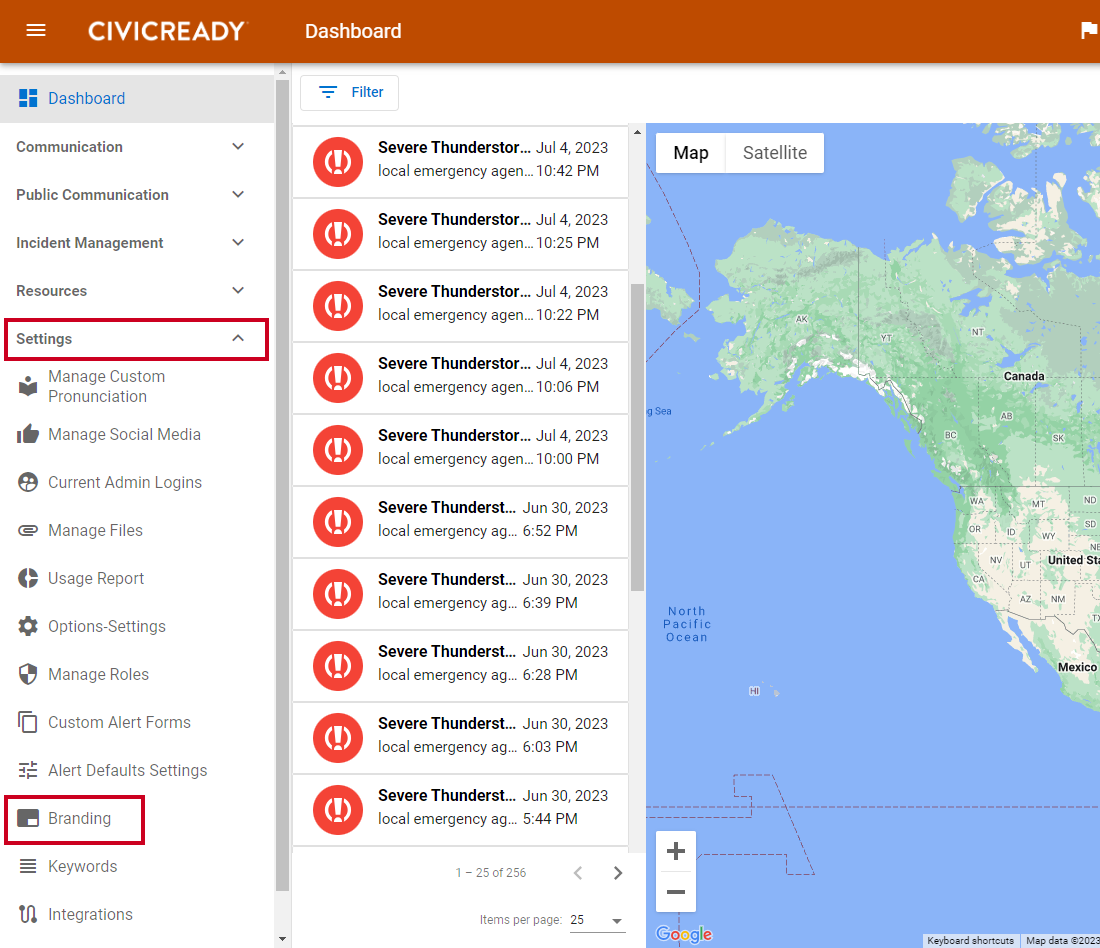Open Manage Custom Pronunciation page
This screenshot has height=948, width=1100.
(x=137, y=386)
